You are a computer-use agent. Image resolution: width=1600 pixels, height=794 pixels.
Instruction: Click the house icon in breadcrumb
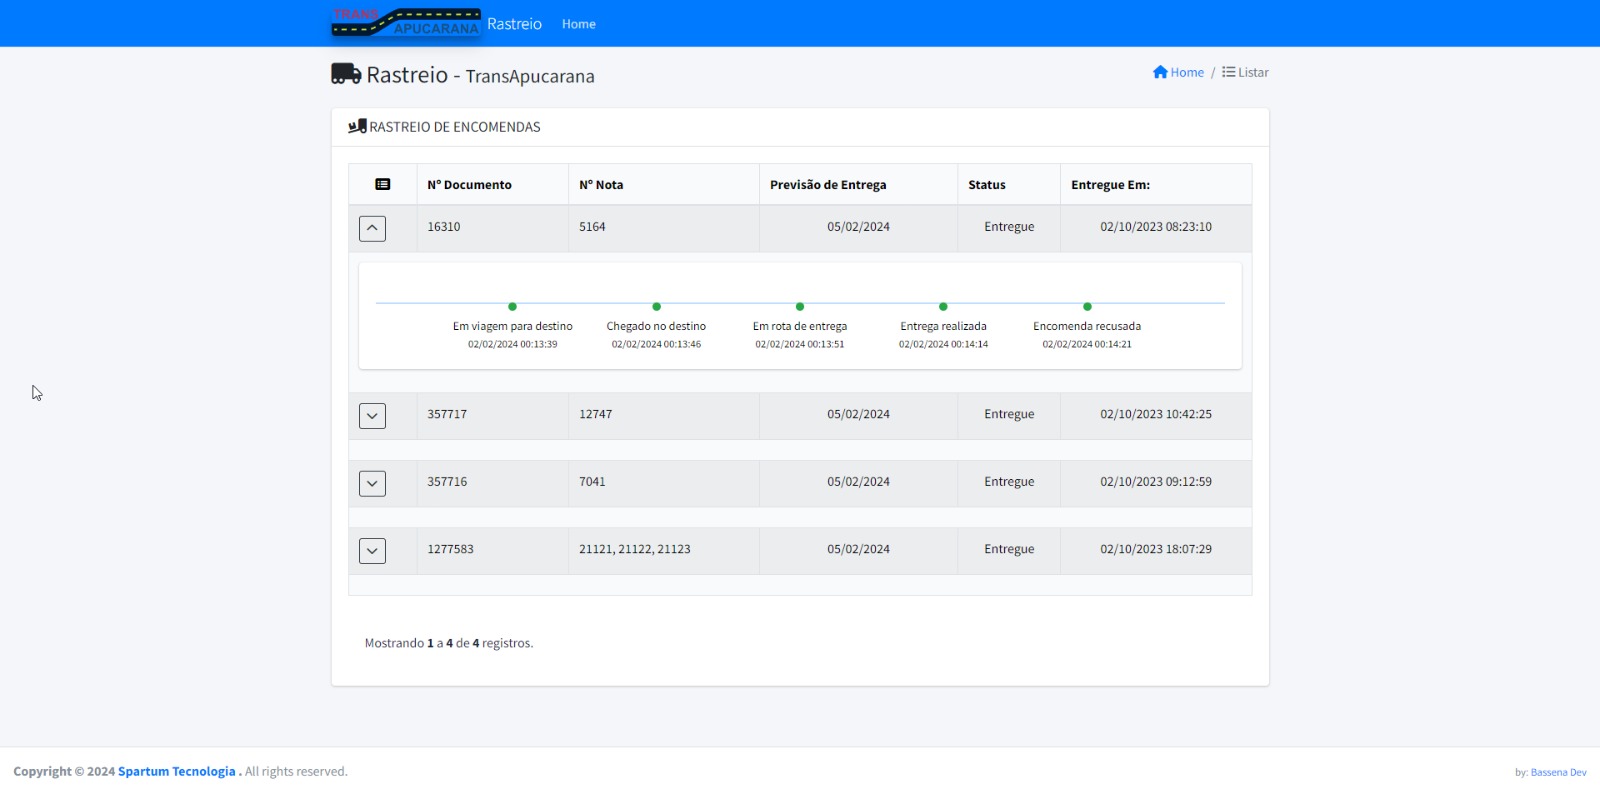click(x=1160, y=72)
